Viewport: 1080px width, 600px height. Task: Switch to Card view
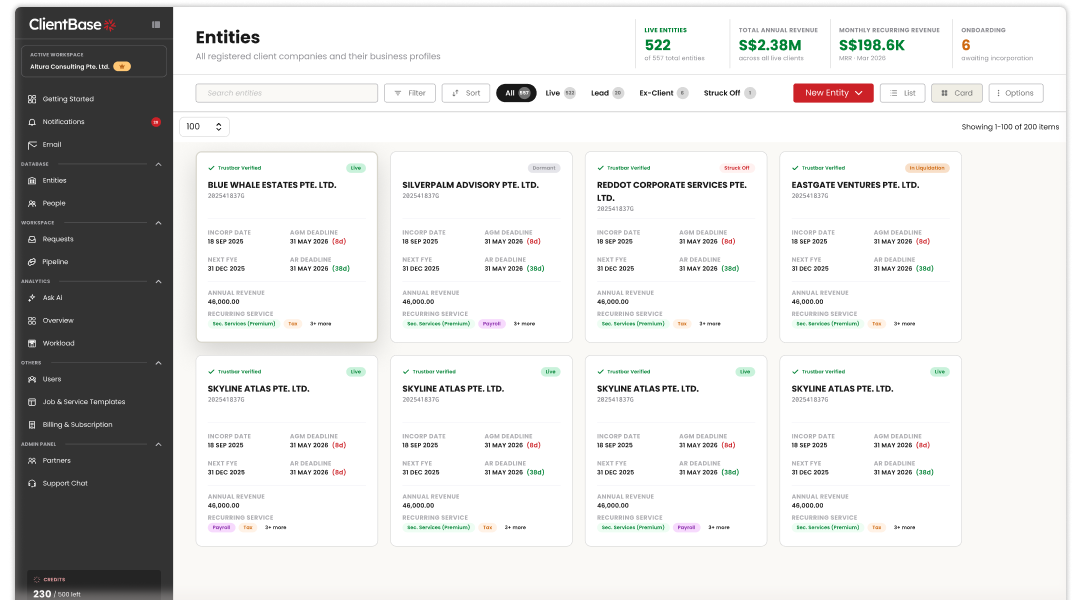pos(957,93)
